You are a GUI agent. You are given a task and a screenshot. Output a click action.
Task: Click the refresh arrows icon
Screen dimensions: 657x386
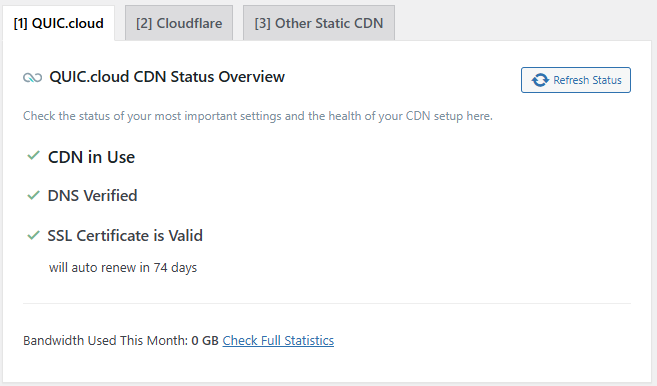click(x=540, y=80)
